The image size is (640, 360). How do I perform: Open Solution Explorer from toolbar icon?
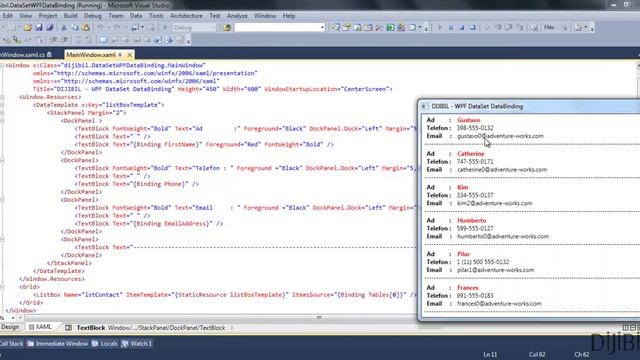pyautogui.click(x=336, y=27)
